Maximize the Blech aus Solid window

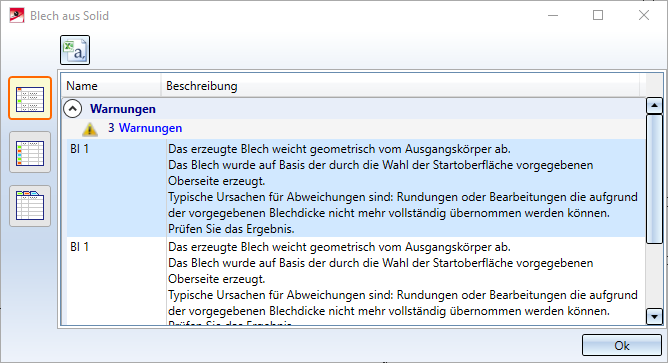[598, 15]
